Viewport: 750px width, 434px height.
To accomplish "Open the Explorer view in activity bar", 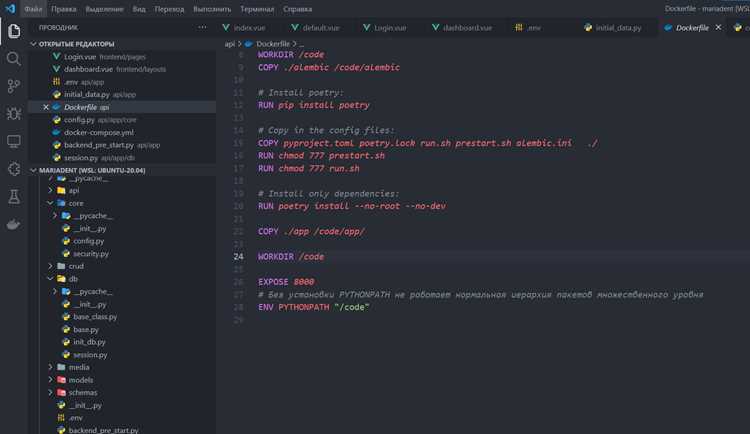I will coord(14,31).
